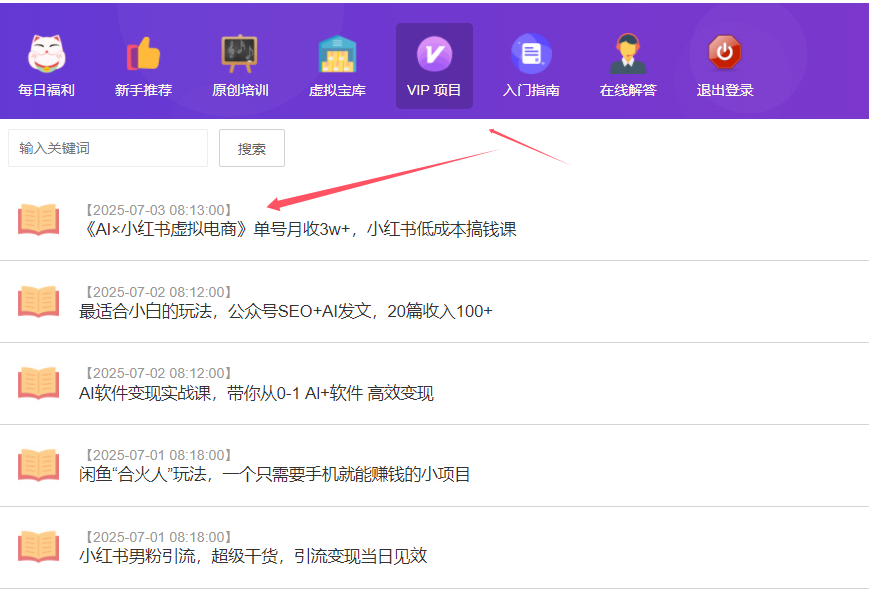This screenshot has width=869, height=596.
Task: Click book icon beside AI软件变现实战课 entry
Action: pyautogui.click(x=38, y=383)
